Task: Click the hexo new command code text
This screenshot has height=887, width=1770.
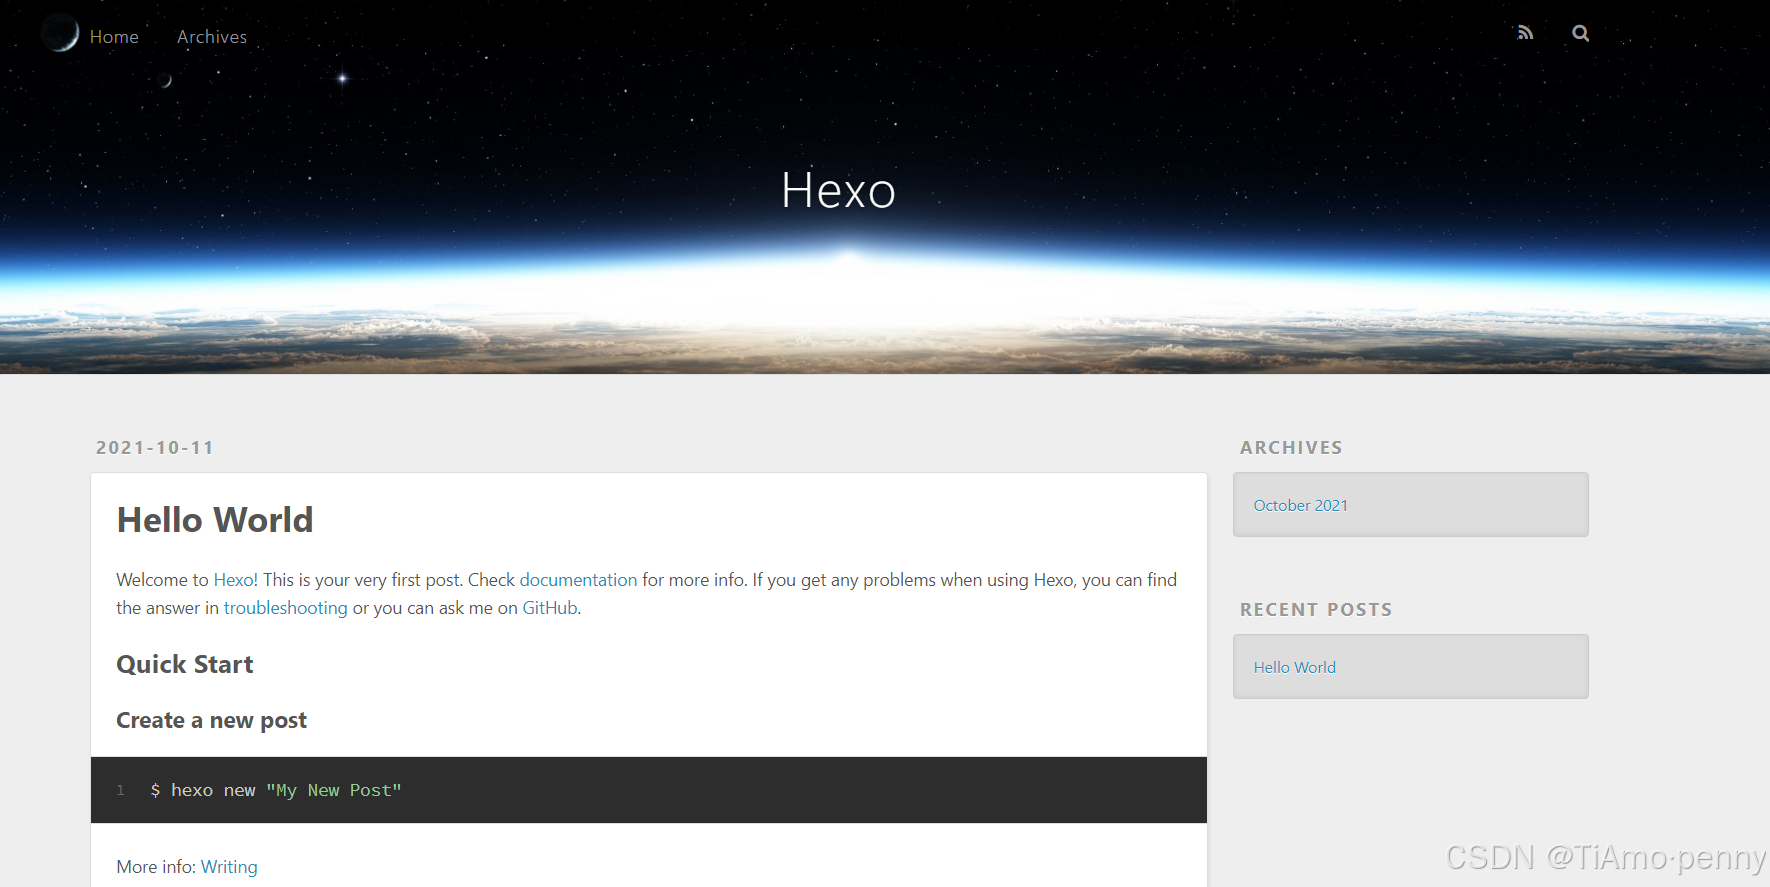Action: [276, 790]
